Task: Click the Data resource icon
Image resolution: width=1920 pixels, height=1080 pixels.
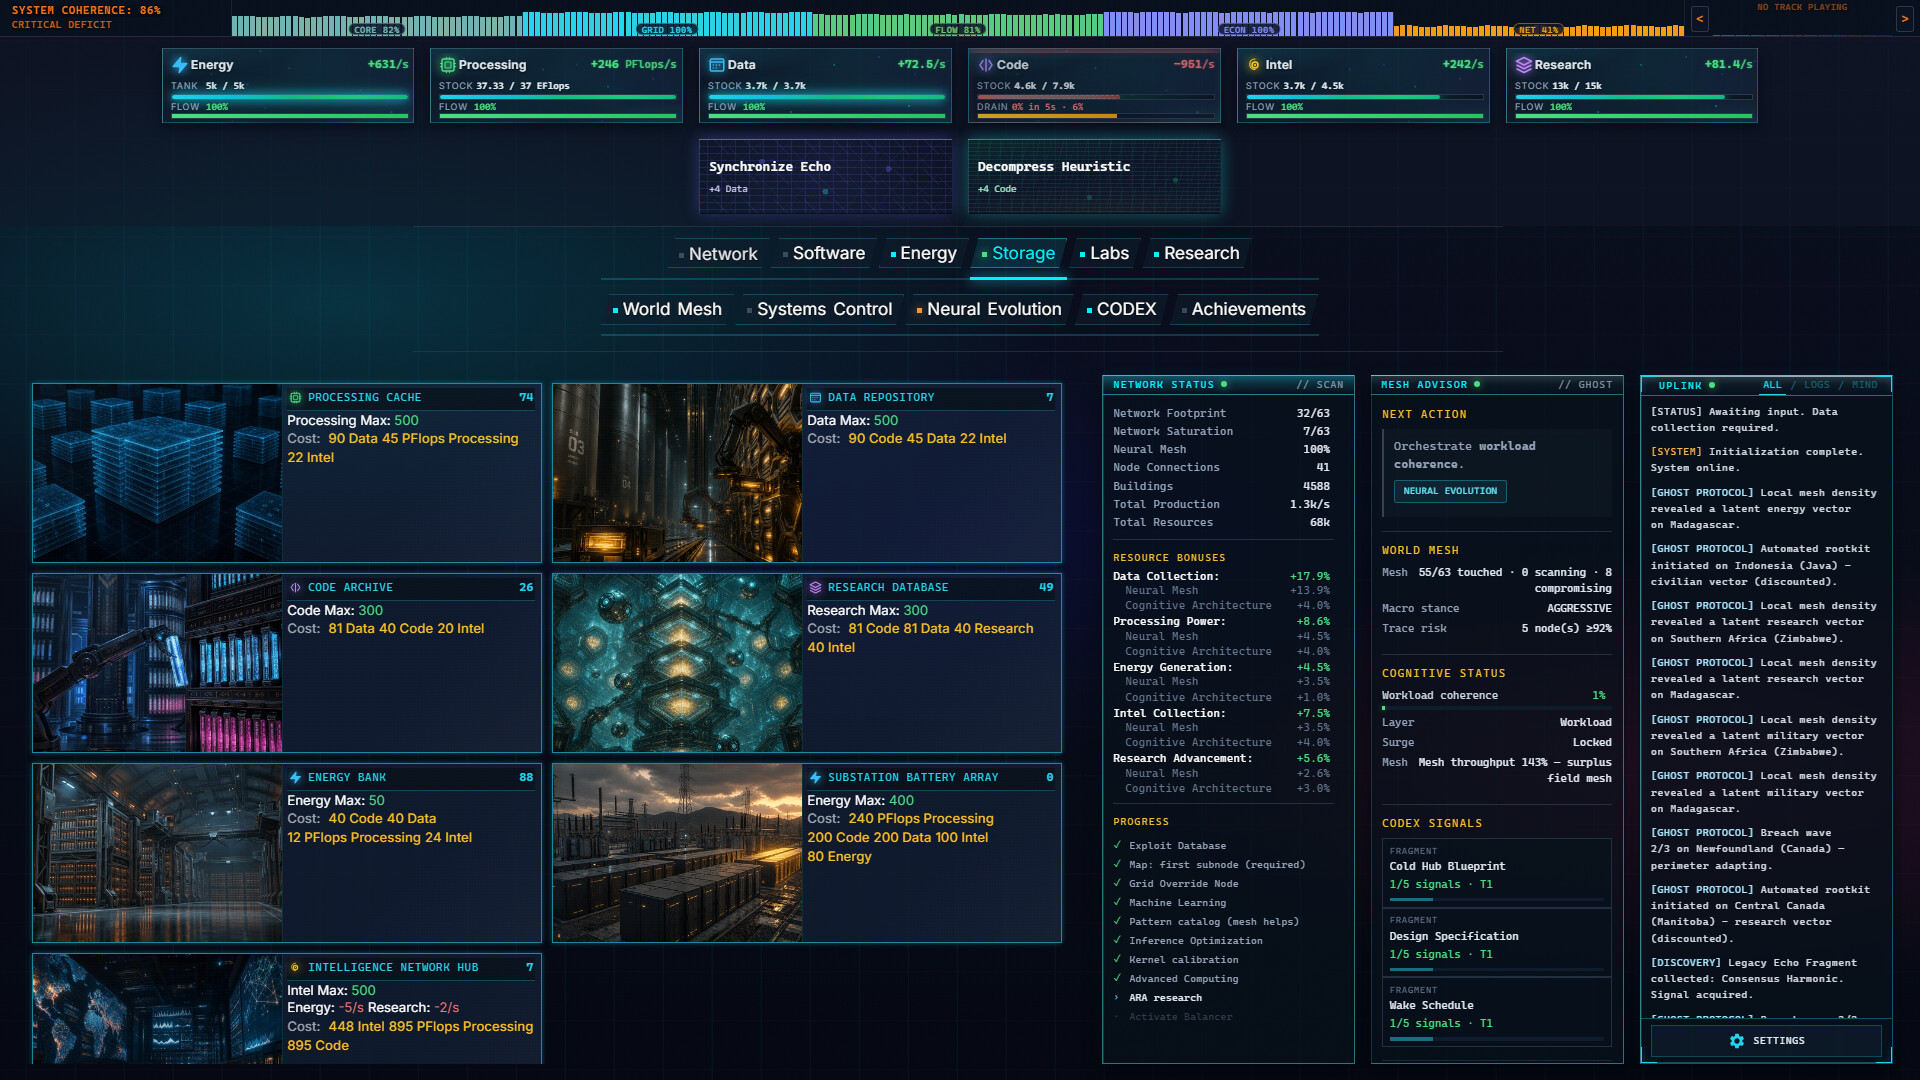Action: (716, 65)
